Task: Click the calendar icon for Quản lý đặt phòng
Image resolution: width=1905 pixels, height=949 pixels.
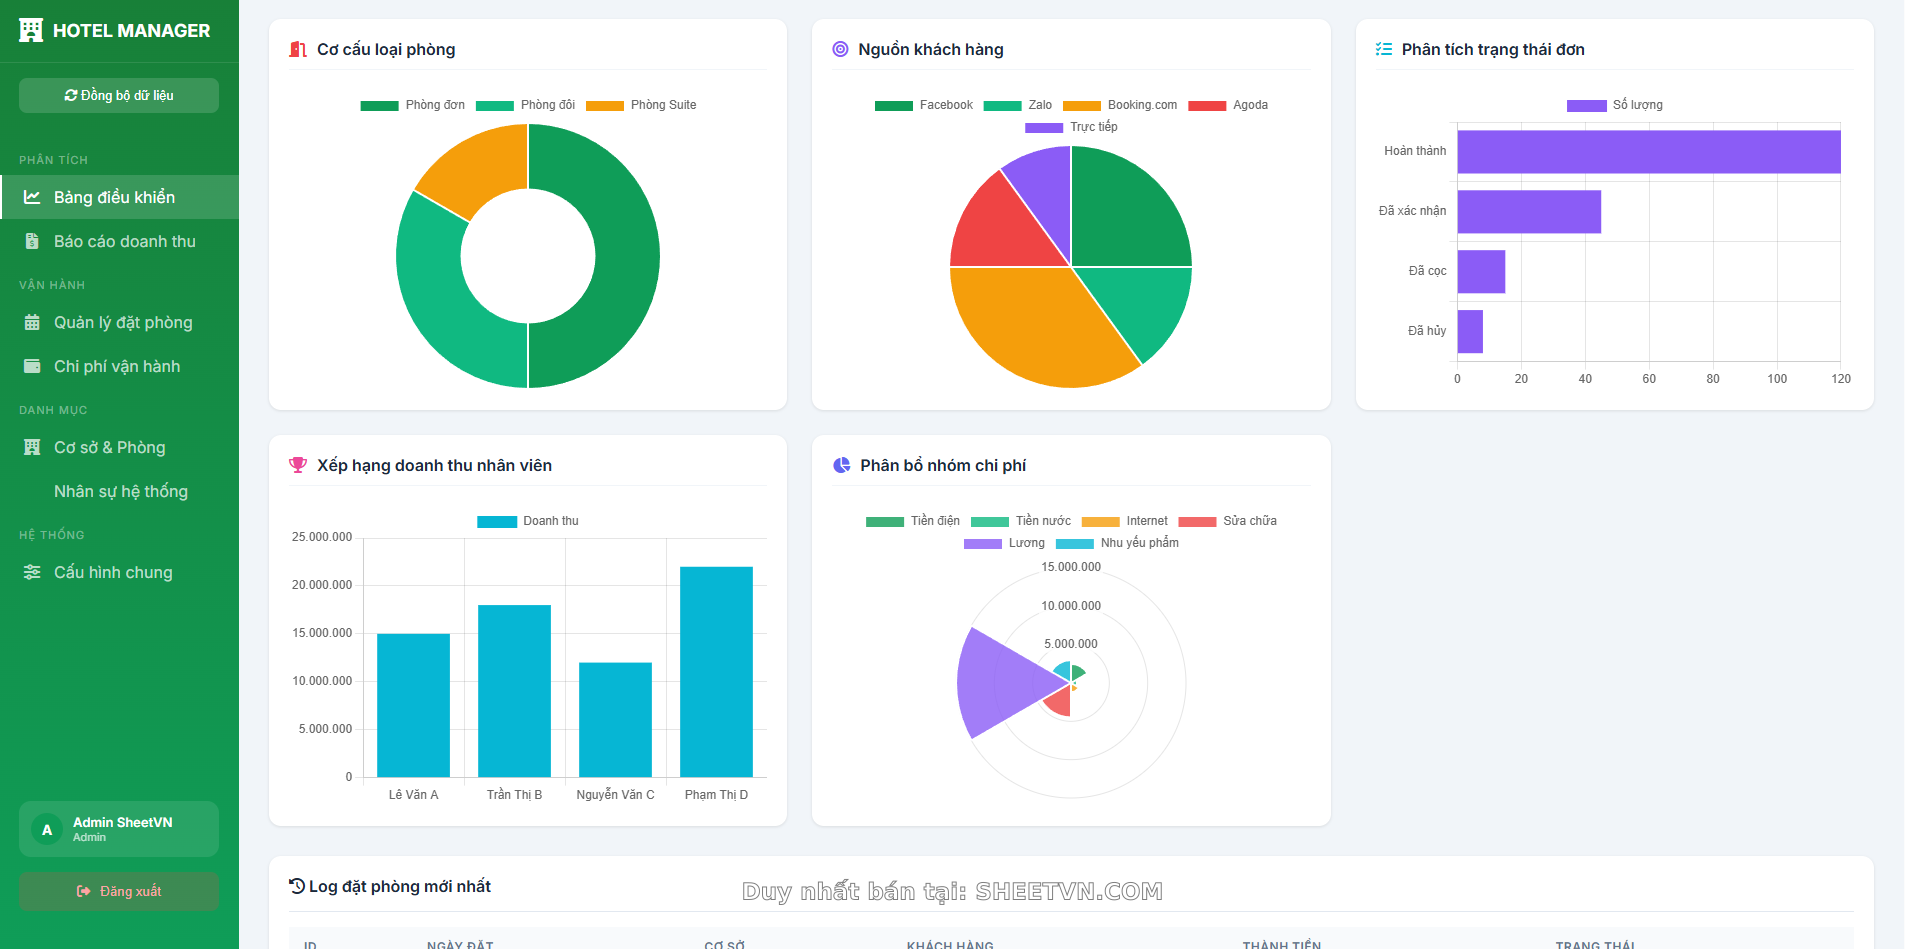Action: [x=32, y=322]
